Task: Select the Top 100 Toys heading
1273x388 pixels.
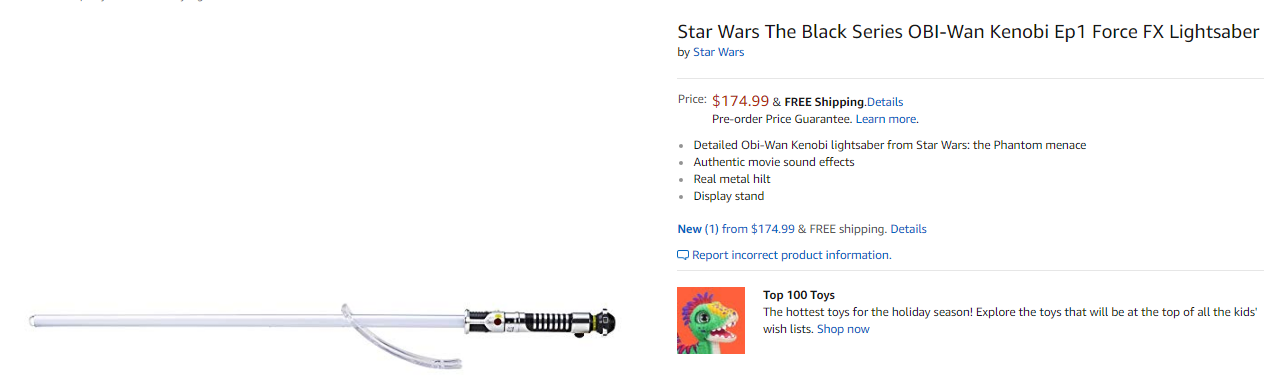Action: click(799, 295)
